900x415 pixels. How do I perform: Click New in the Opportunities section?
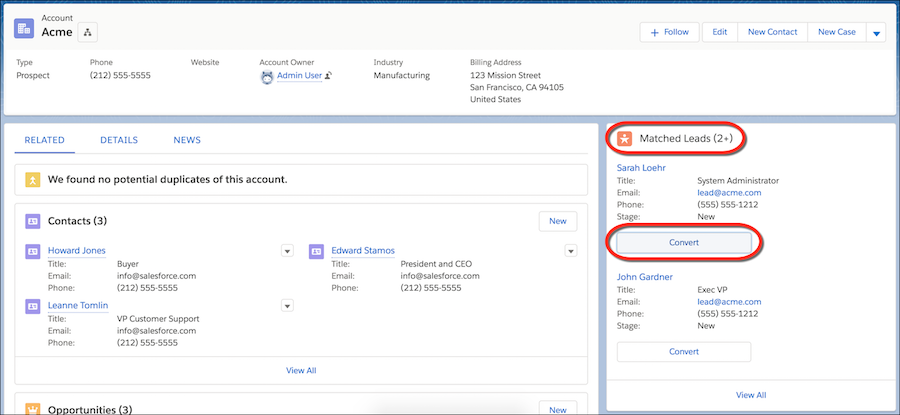coord(558,409)
